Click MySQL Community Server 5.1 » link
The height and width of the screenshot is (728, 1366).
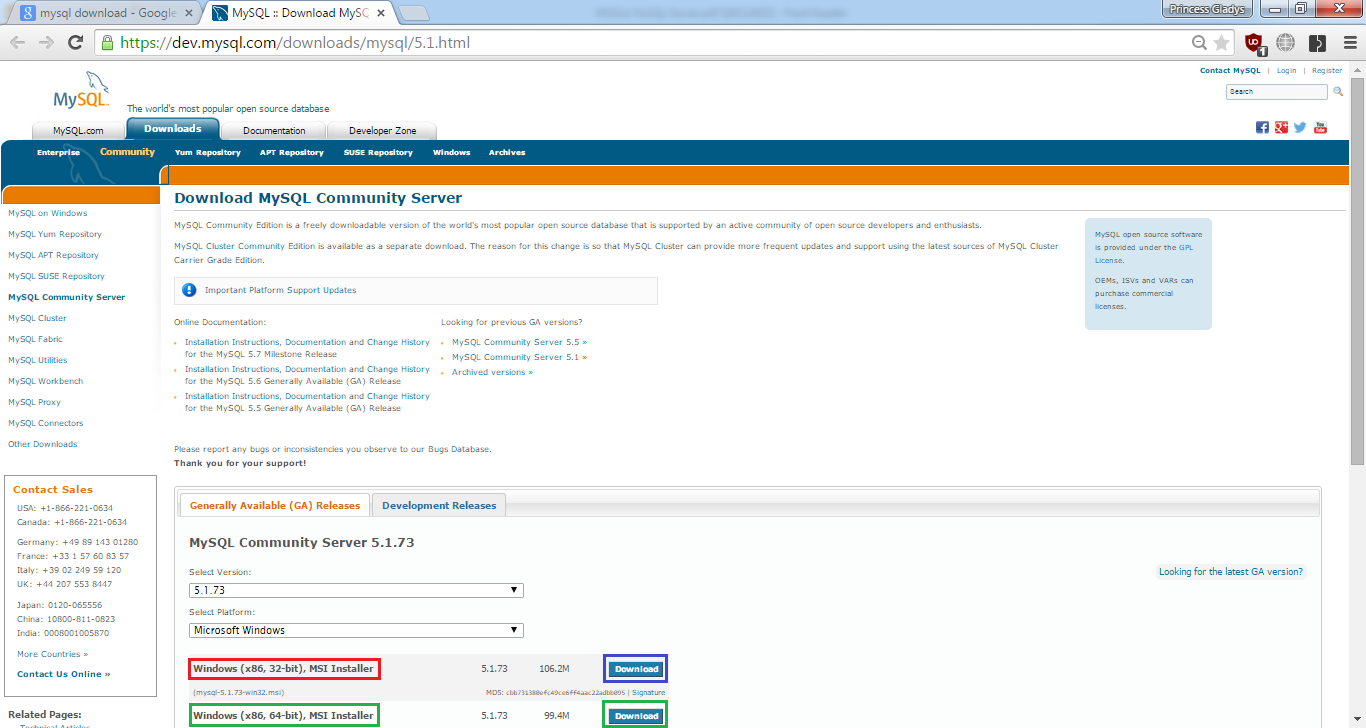tap(519, 357)
